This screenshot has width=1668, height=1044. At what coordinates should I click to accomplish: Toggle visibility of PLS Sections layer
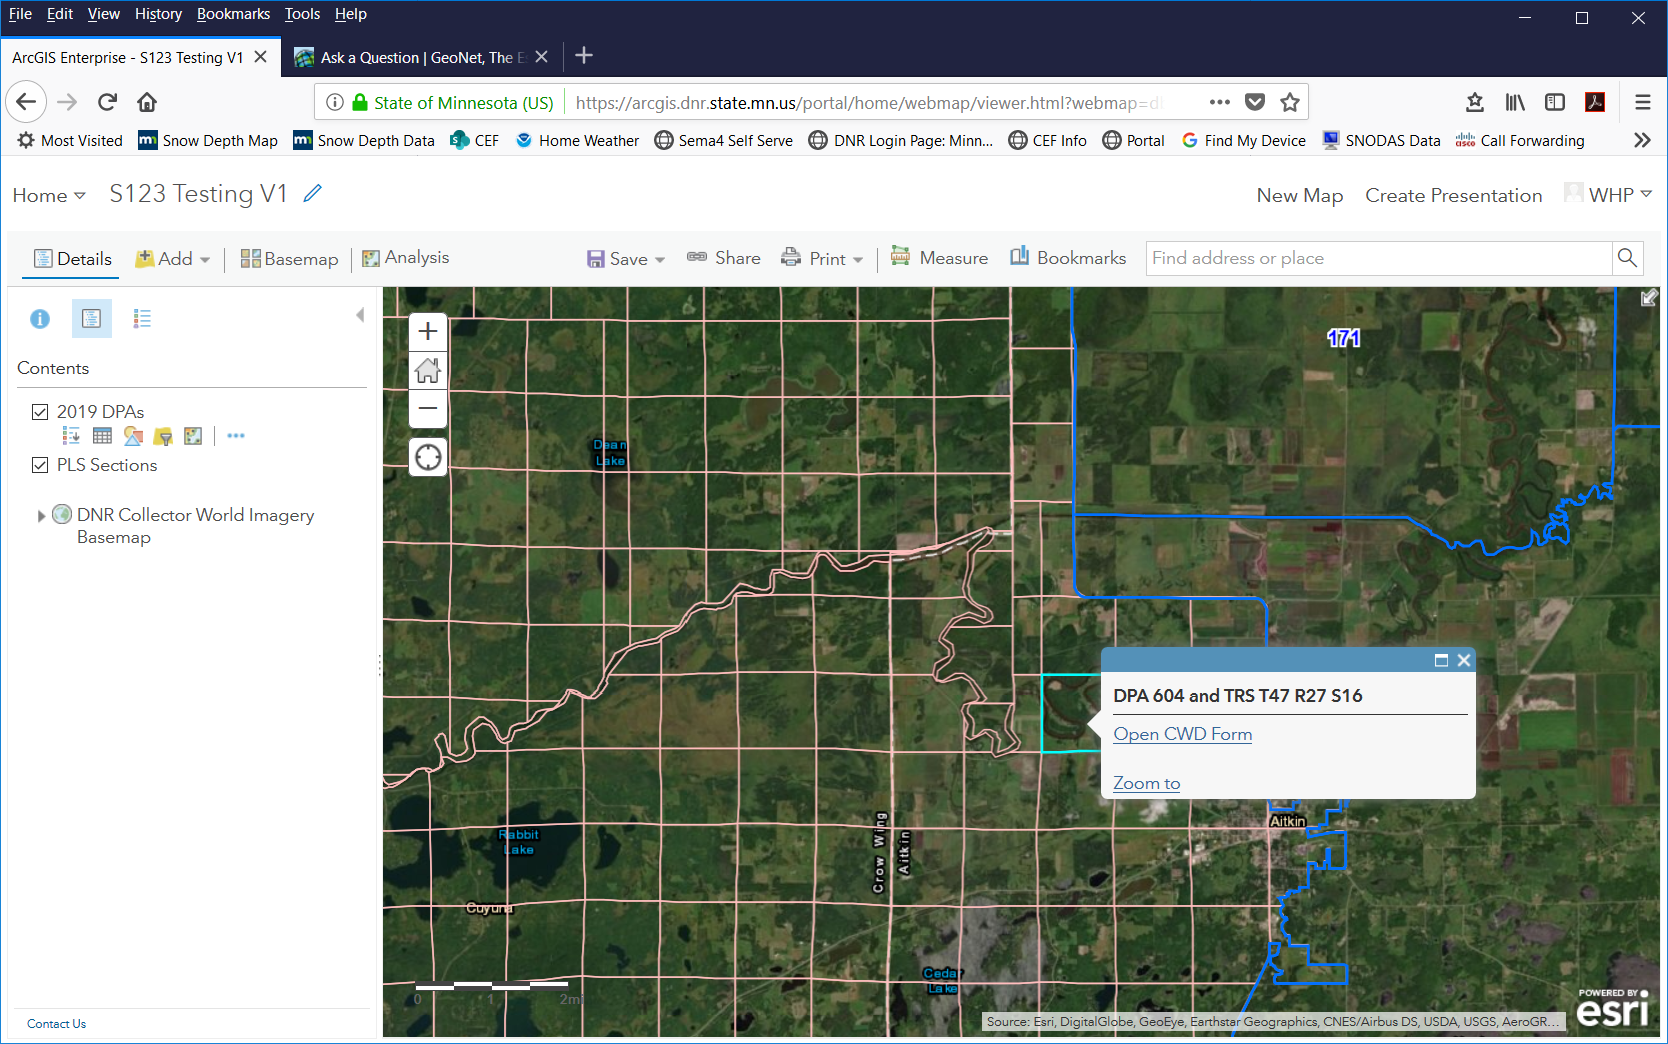pos(40,465)
